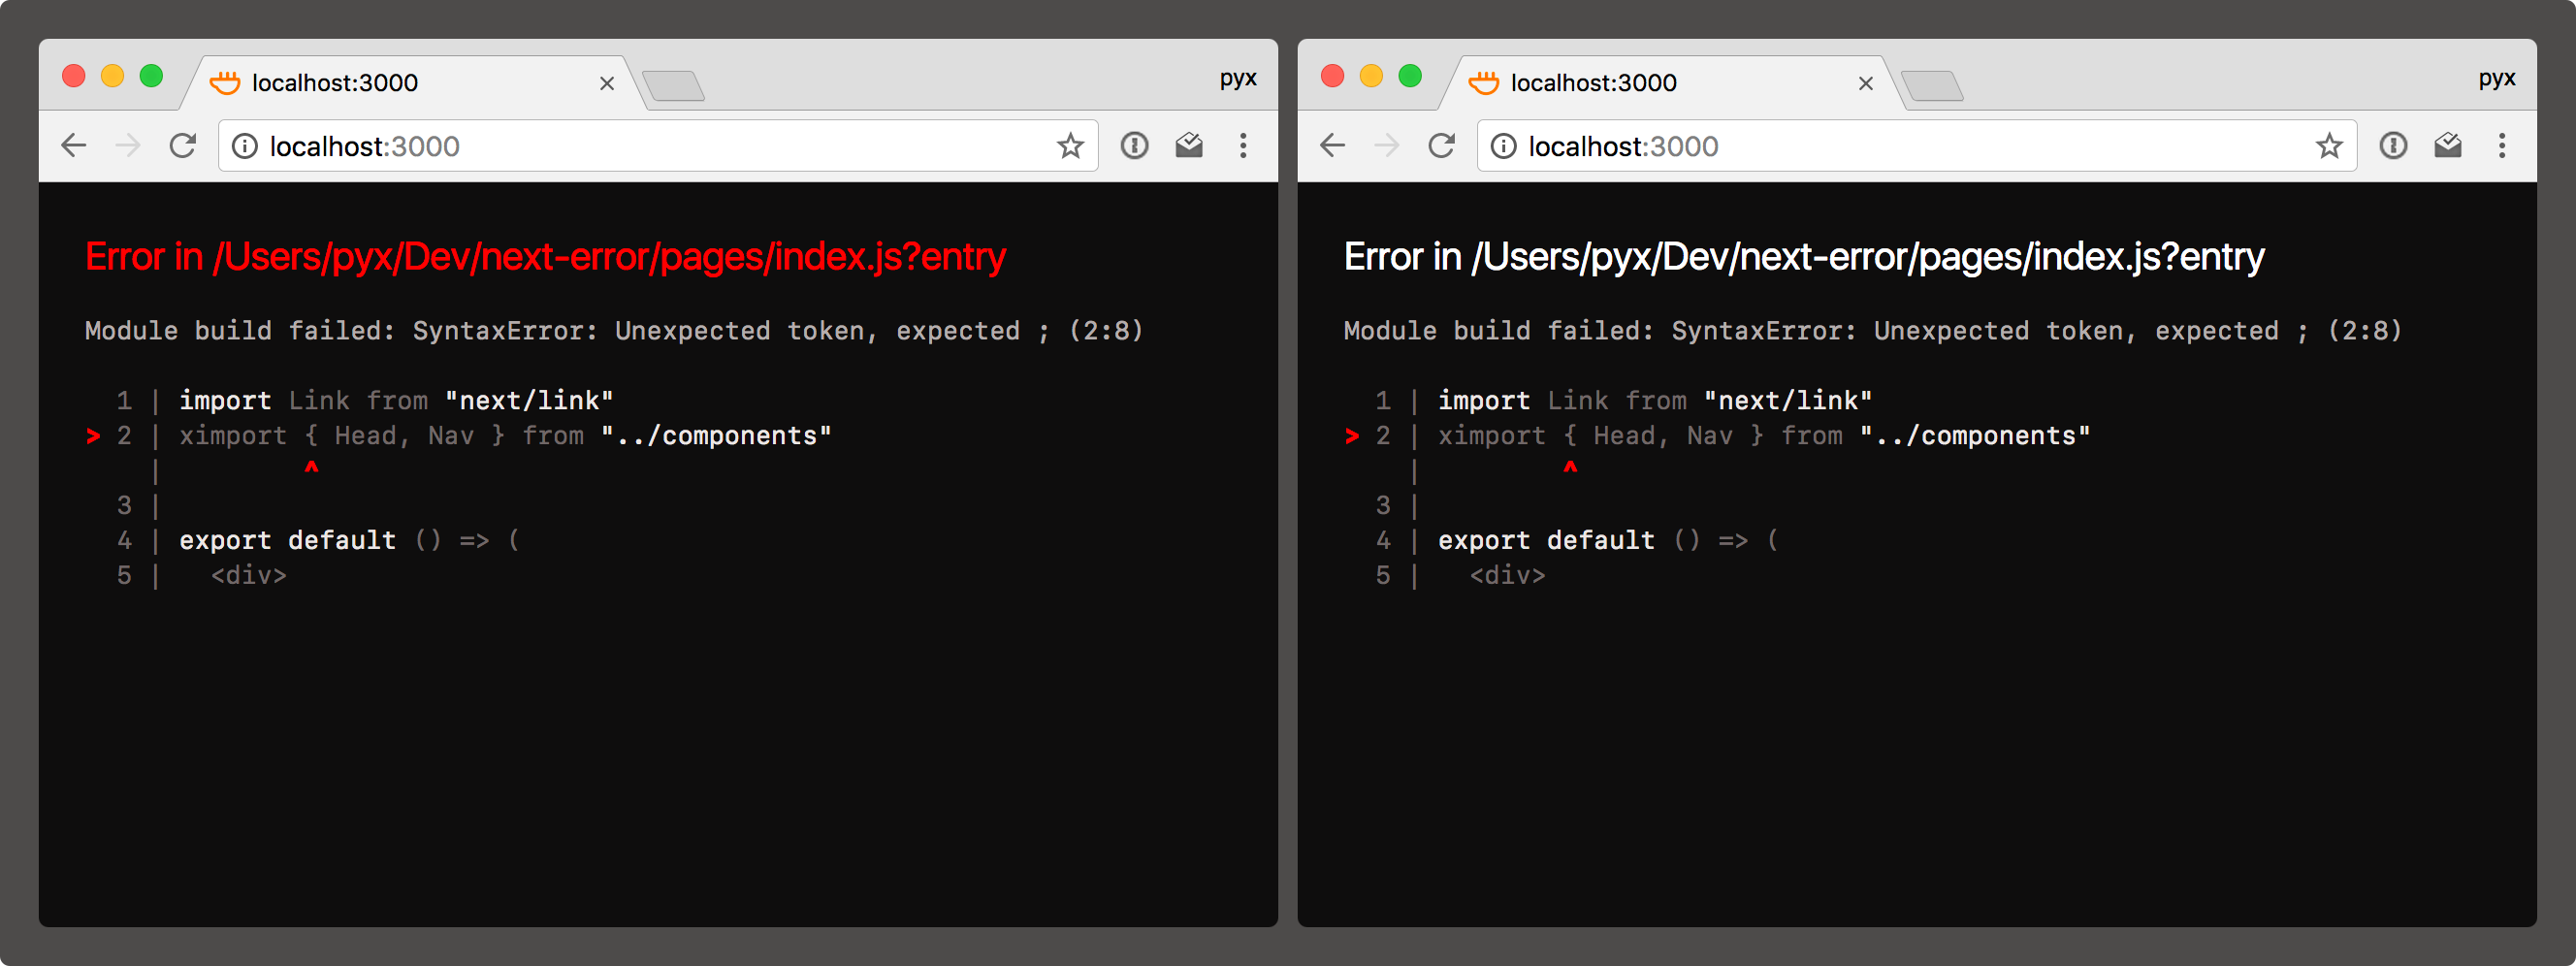Screen dimensions: 2576x966
Task: Click green zoom button on right window
Action: coord(1410,76)
